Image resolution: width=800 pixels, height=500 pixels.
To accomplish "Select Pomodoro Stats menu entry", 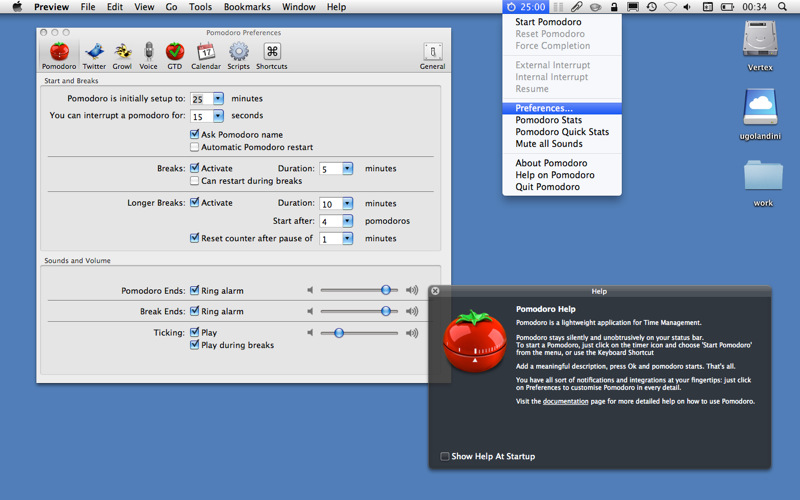I will [549, 120].
